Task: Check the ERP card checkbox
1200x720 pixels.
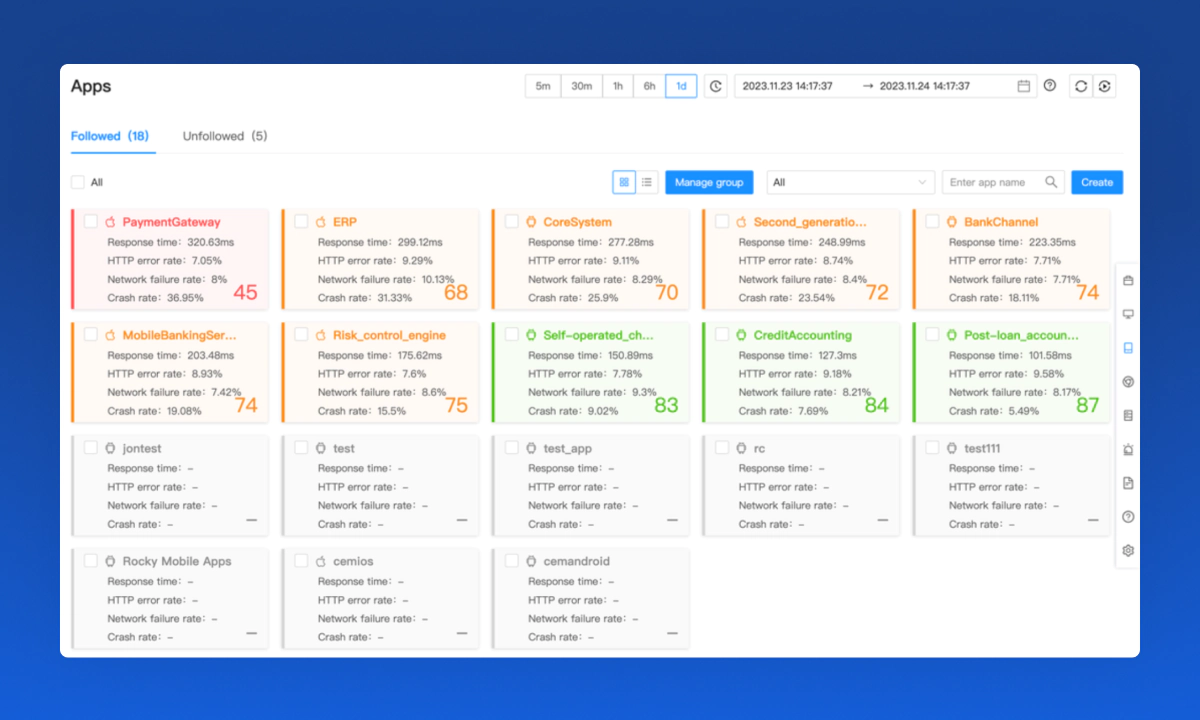Action: pyautogui.click(x=301, y=221)
